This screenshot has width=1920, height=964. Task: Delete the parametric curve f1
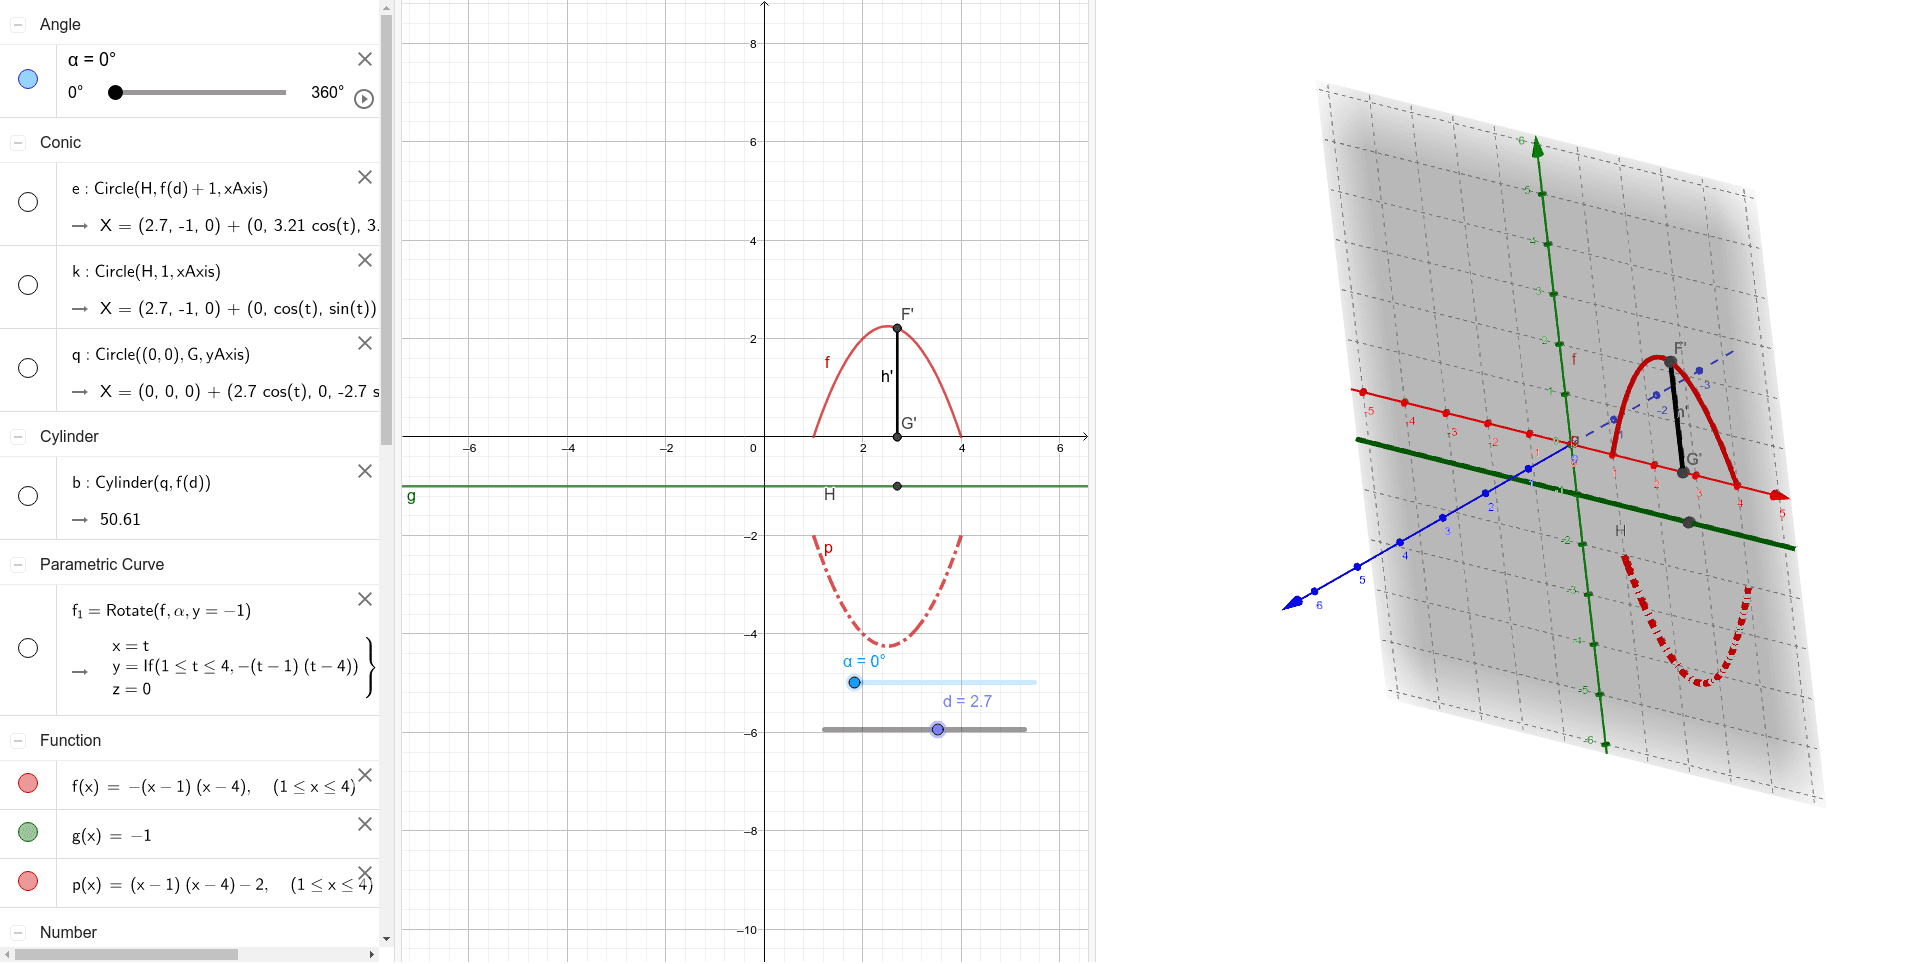click(364, 599)
